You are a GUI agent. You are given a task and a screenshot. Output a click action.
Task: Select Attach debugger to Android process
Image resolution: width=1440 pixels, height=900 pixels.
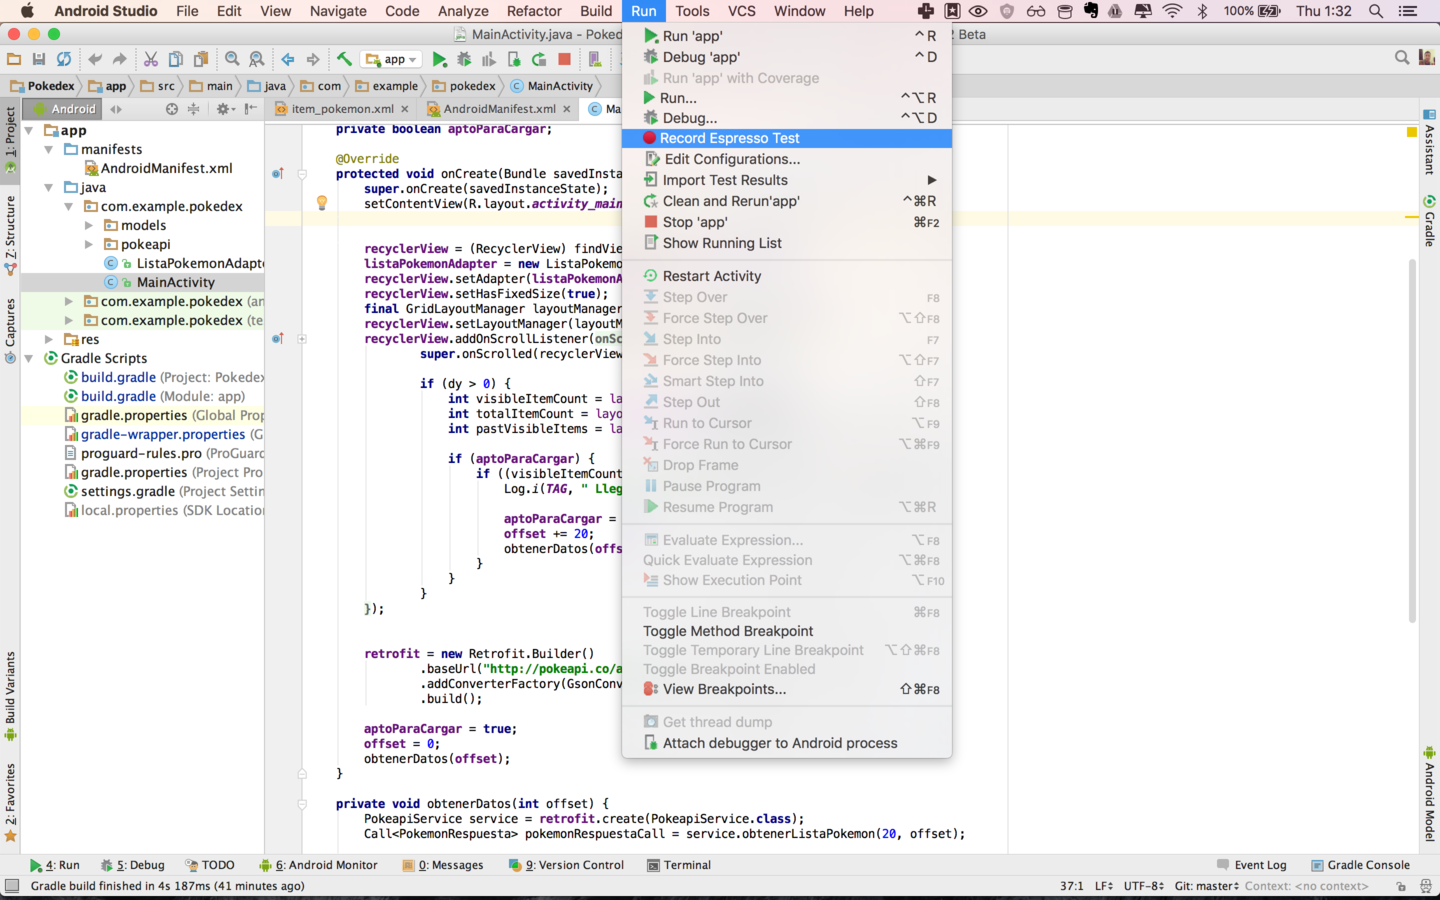tap(787, 743)
